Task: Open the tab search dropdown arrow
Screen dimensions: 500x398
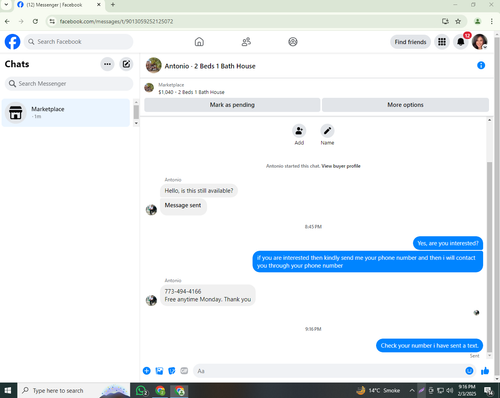Action: [6, 5]
